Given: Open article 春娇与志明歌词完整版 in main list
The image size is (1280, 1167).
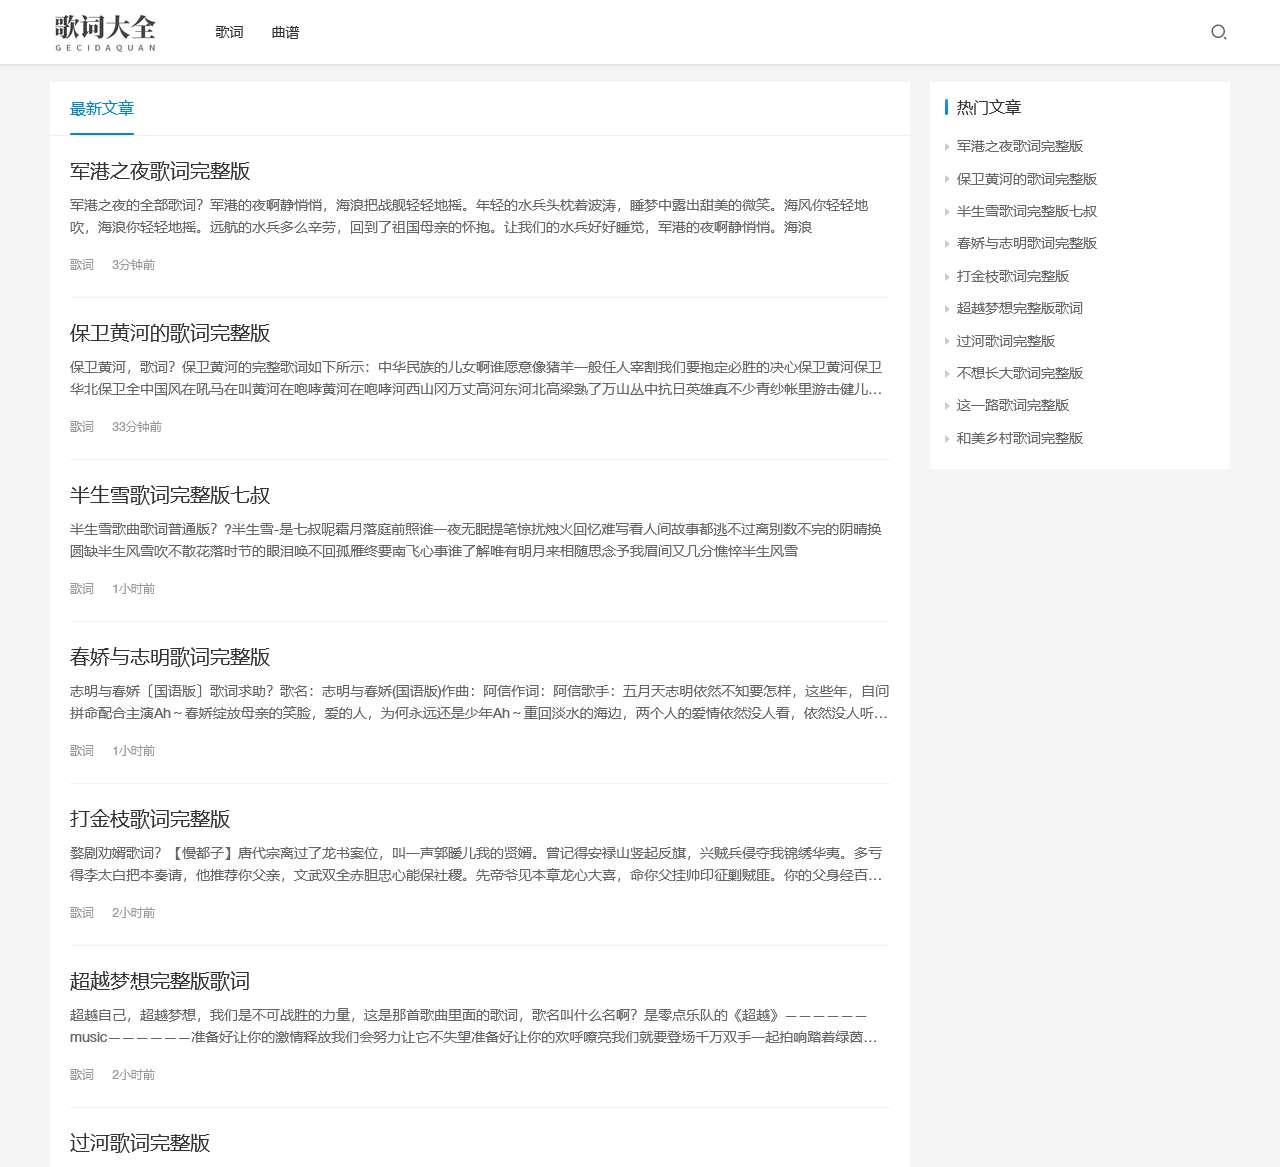Looking at the screenshot, I should click(170, 657).
